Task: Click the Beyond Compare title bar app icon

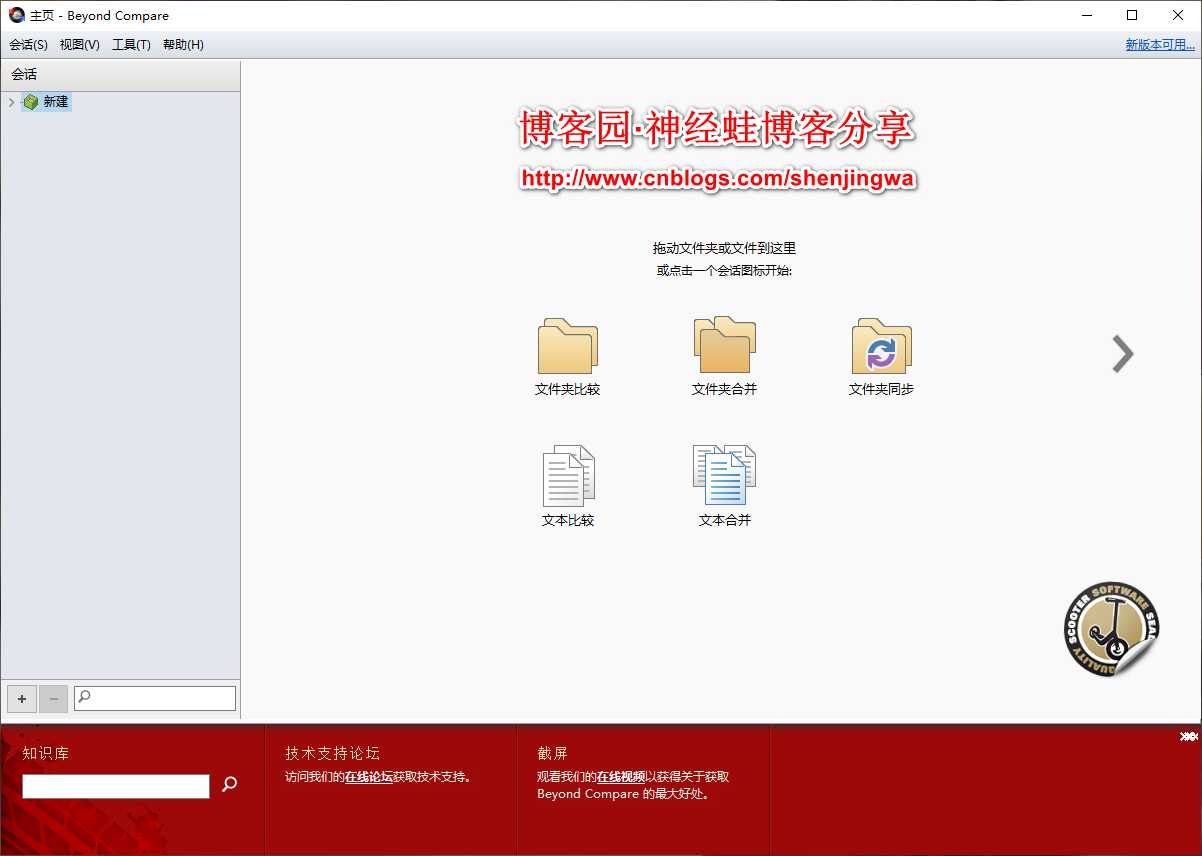Action: (17, 15)
